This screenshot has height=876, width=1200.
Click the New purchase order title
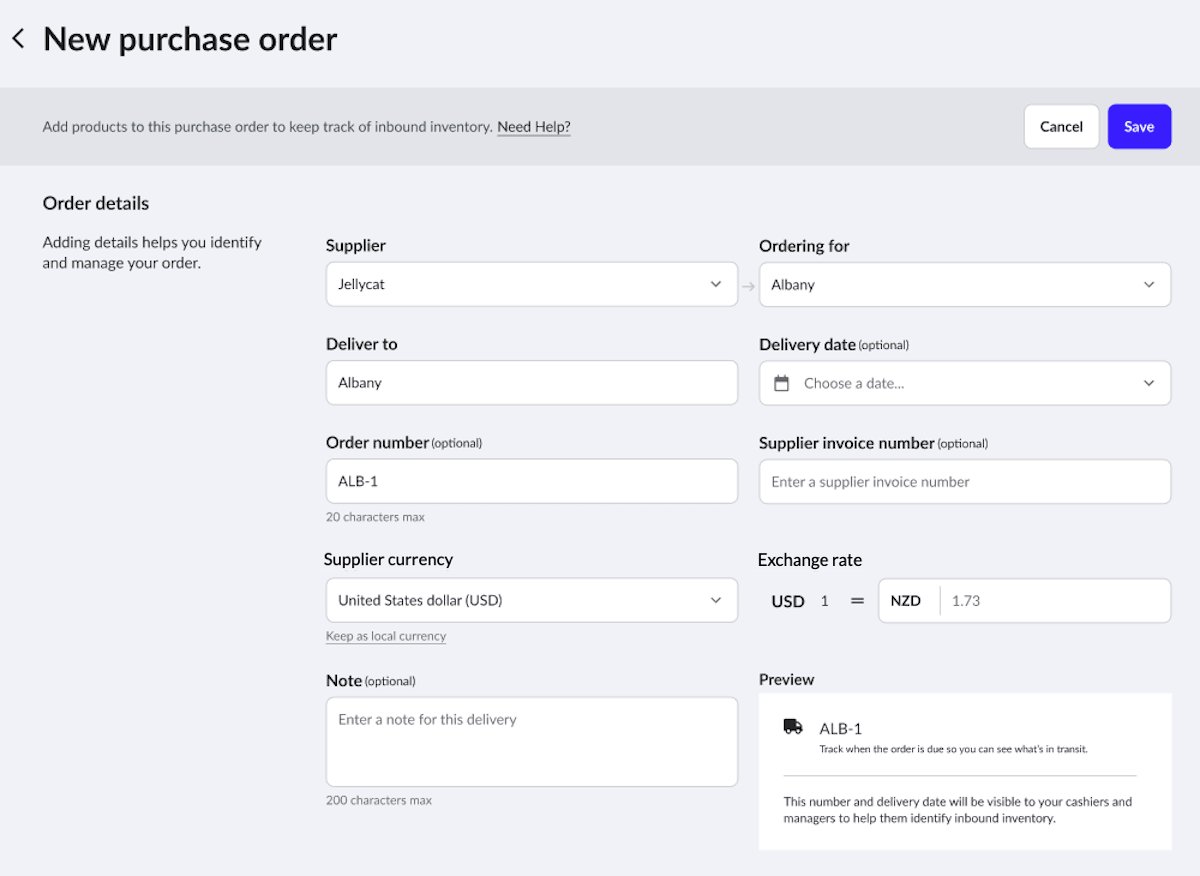coord(190,39)
